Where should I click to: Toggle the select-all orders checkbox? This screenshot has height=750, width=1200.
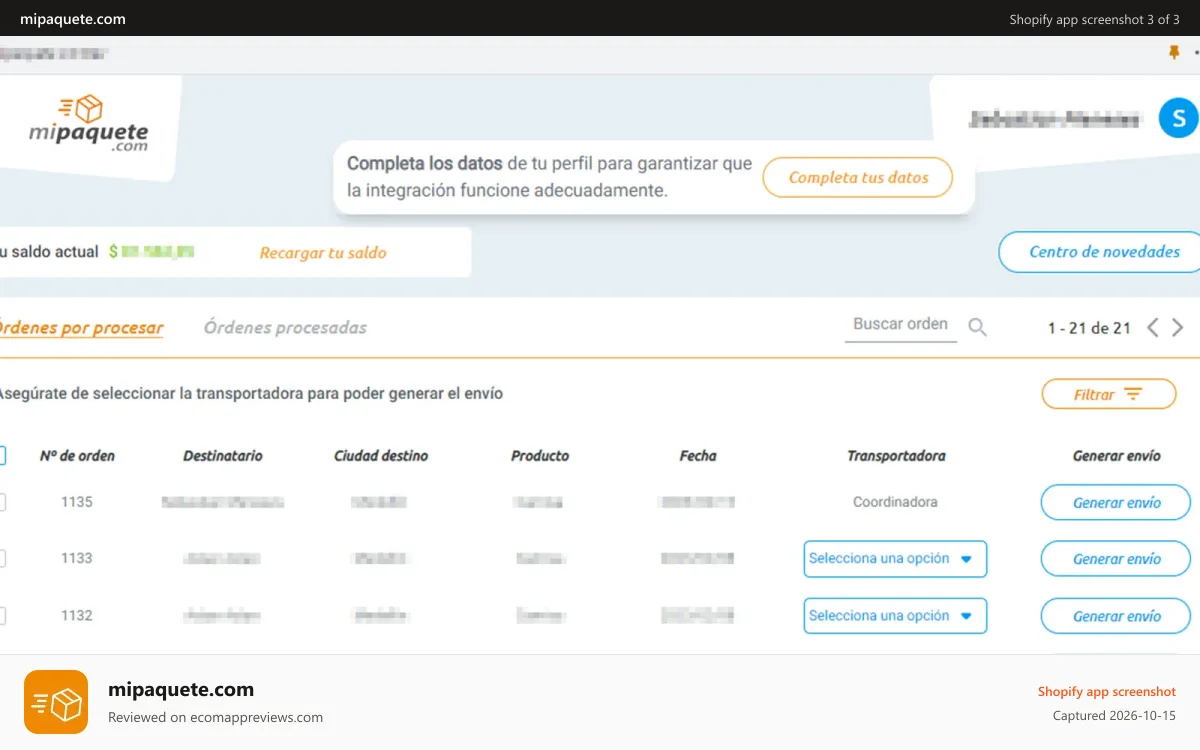point(1,455)
